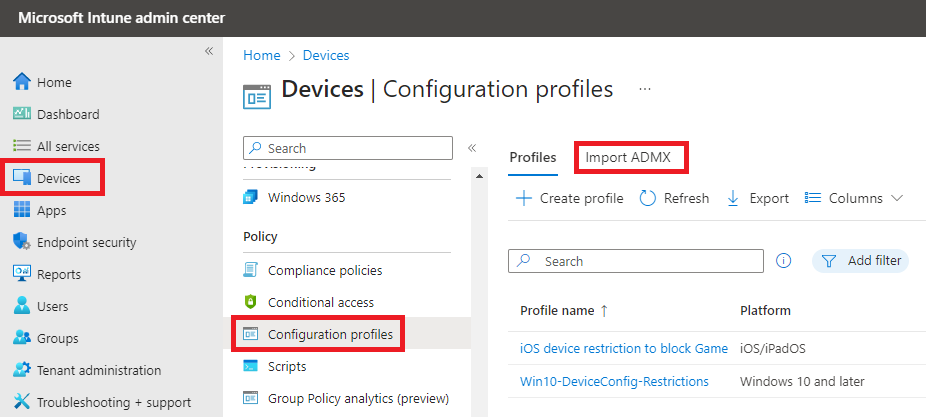Select All services in sidebar
Viewport: 926px width, 417px height.
click(68, 146)
